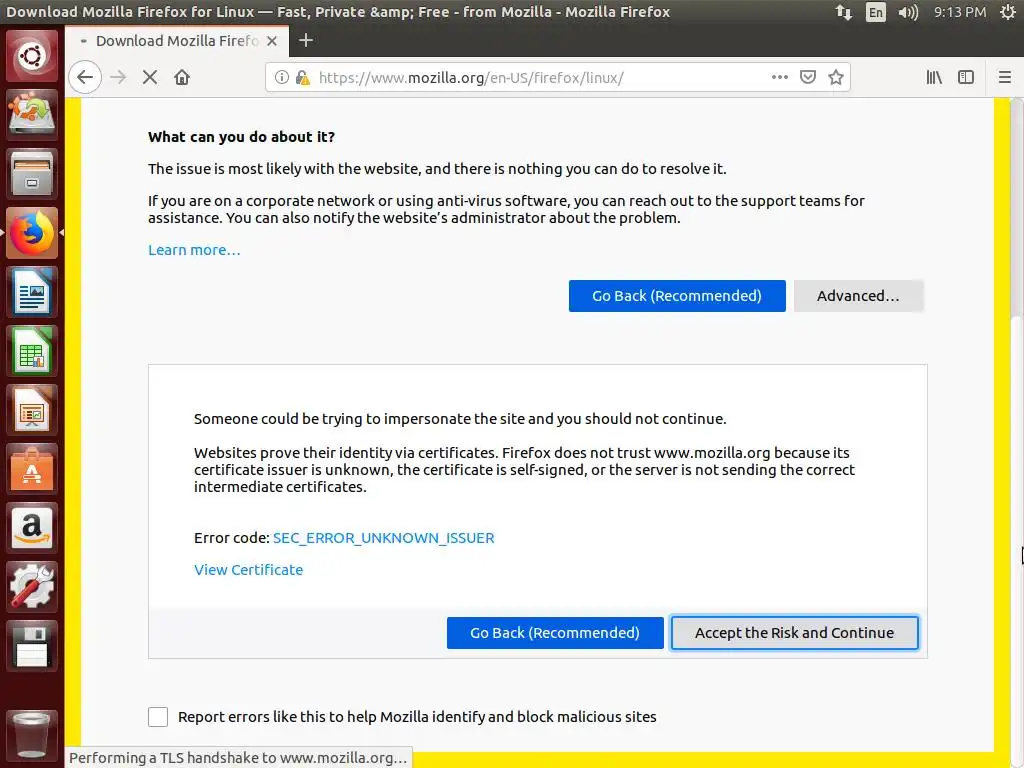This screenshot has width=1024, height=768.
Task: Open the SEC_ERROR_UNKNOWN_ISSUER error code link
Action: point(383,538)
